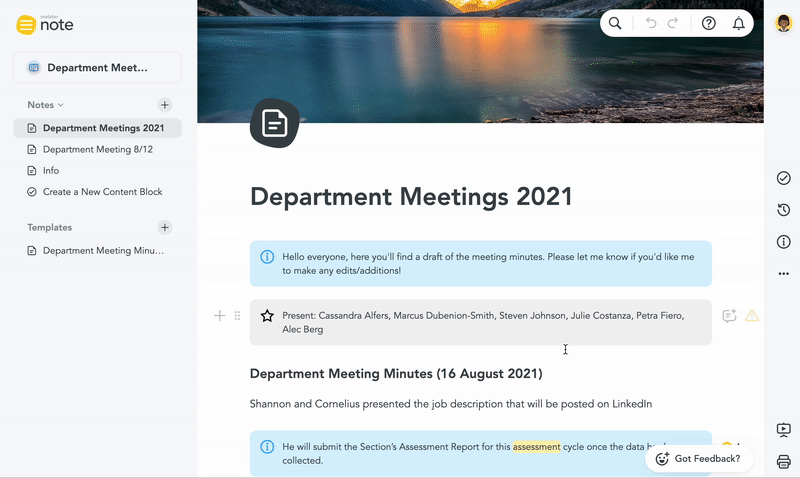The height and width of the screenshot is (478, 800).
Task: Open the more options ellipsis
Action: 784,274
